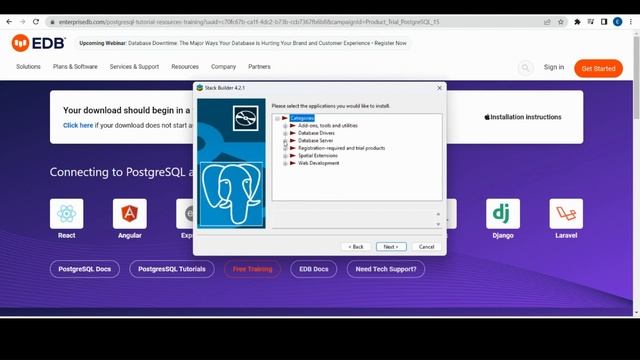Expand the Database Server node

pos(285,141)
